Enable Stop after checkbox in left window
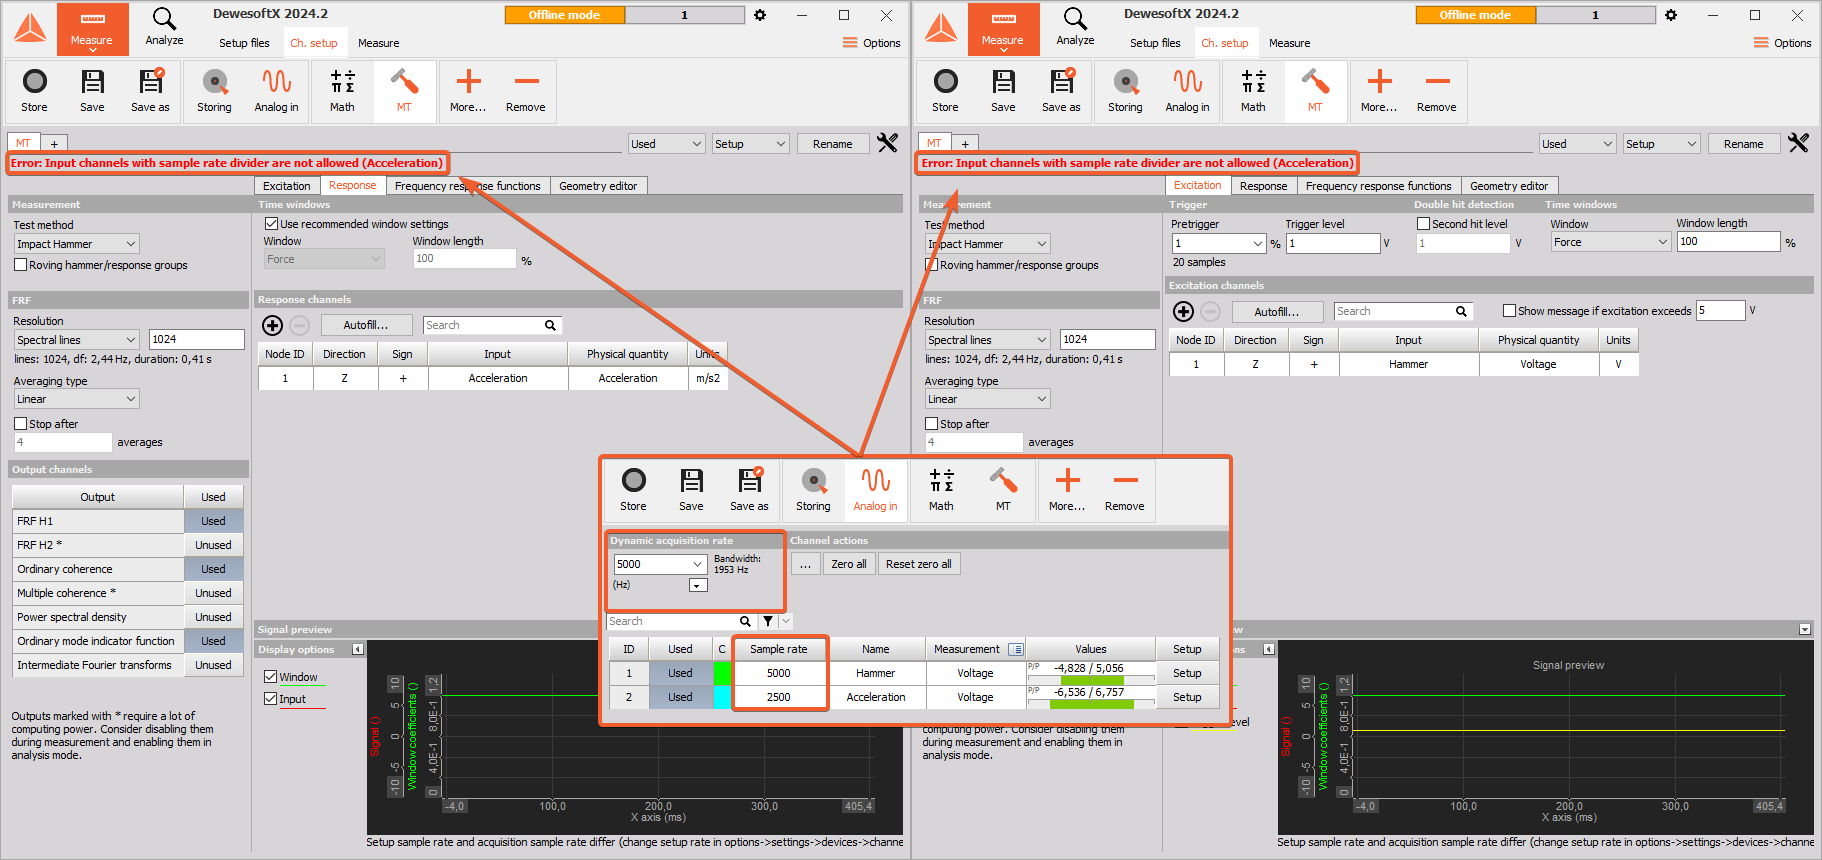This screenshot has width=1822, height=860. pos(20,424)
